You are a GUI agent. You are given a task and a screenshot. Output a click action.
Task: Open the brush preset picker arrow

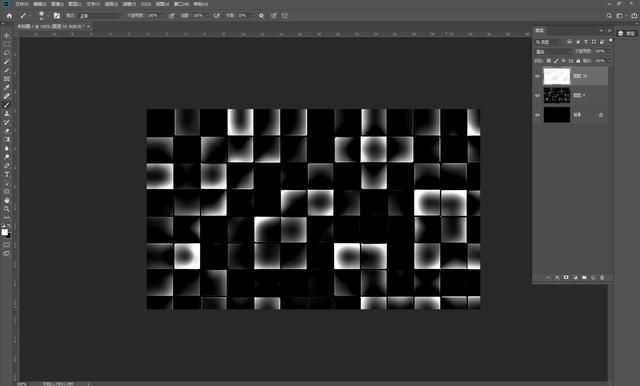coord(48,16)
